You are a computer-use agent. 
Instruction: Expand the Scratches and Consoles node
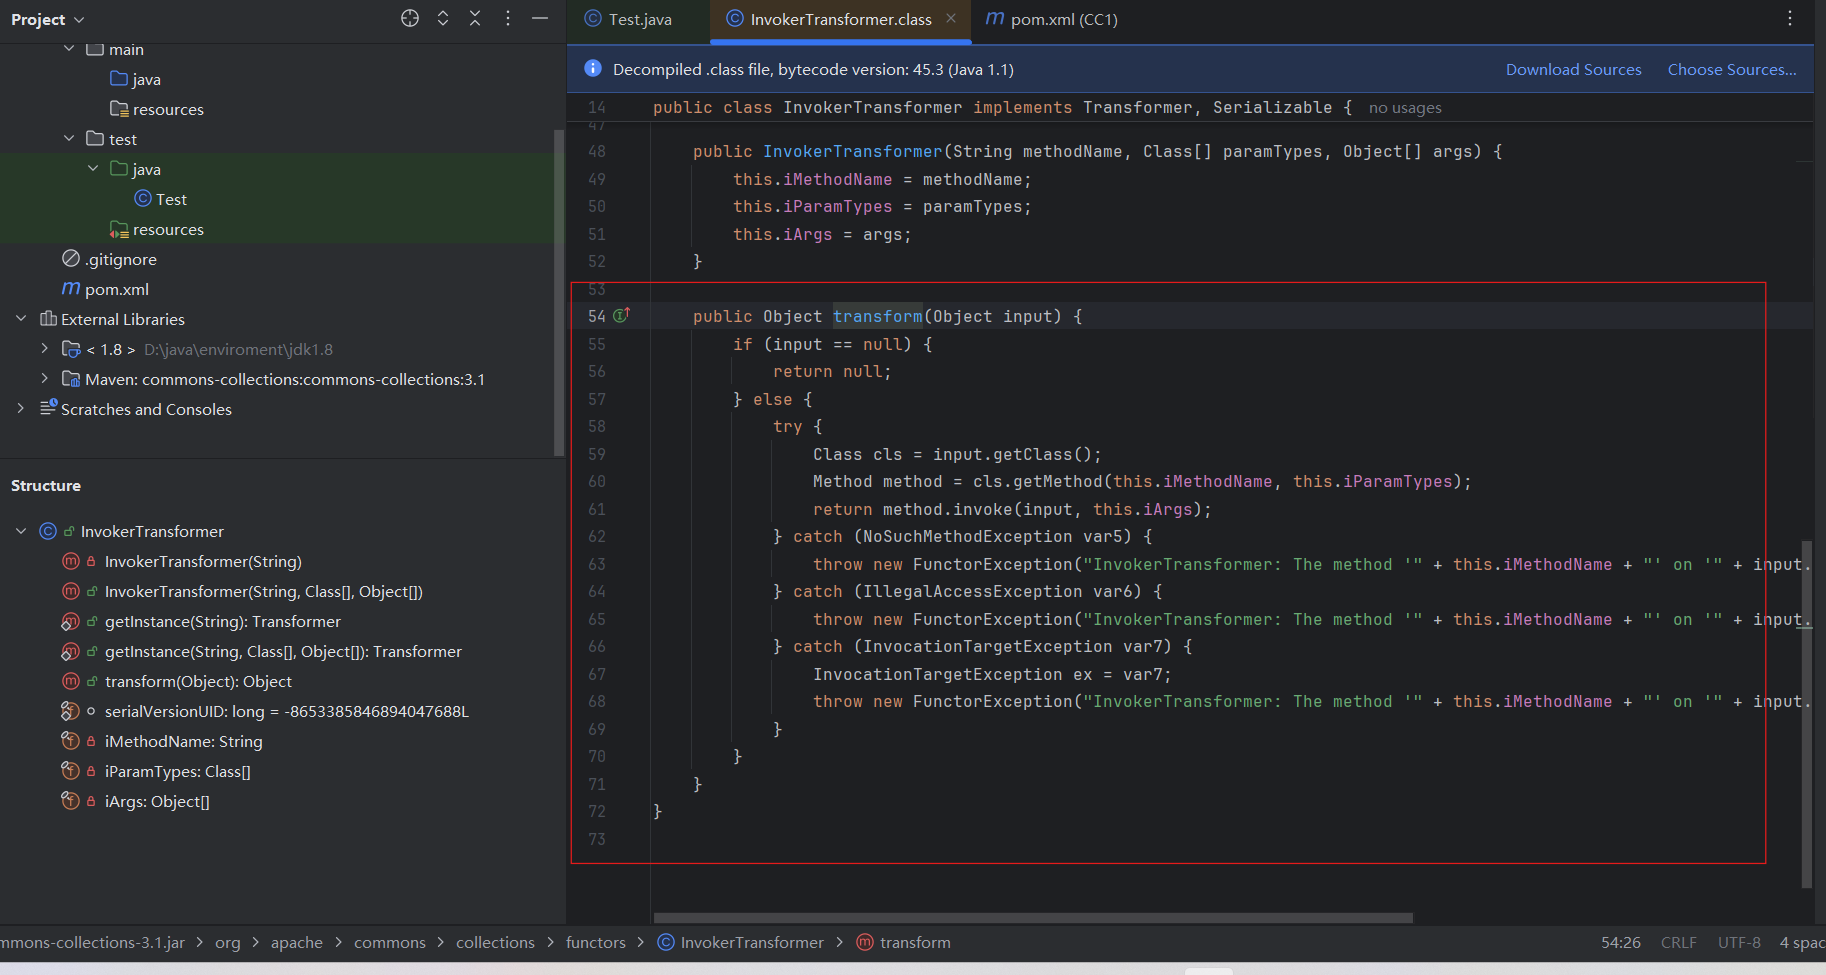click(21, 409)
